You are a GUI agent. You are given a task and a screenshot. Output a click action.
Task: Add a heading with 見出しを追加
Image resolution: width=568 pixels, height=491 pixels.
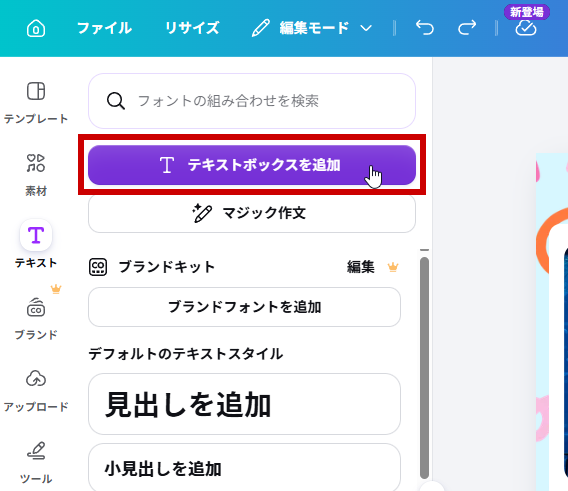[245, 404]
